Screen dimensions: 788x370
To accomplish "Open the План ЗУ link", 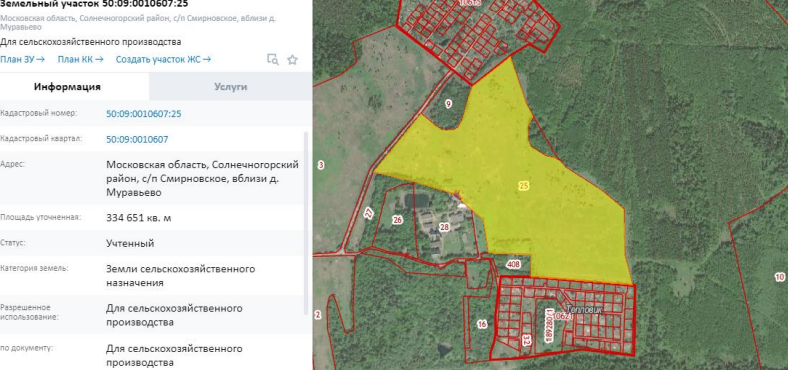I will click(x=23, y=59).
